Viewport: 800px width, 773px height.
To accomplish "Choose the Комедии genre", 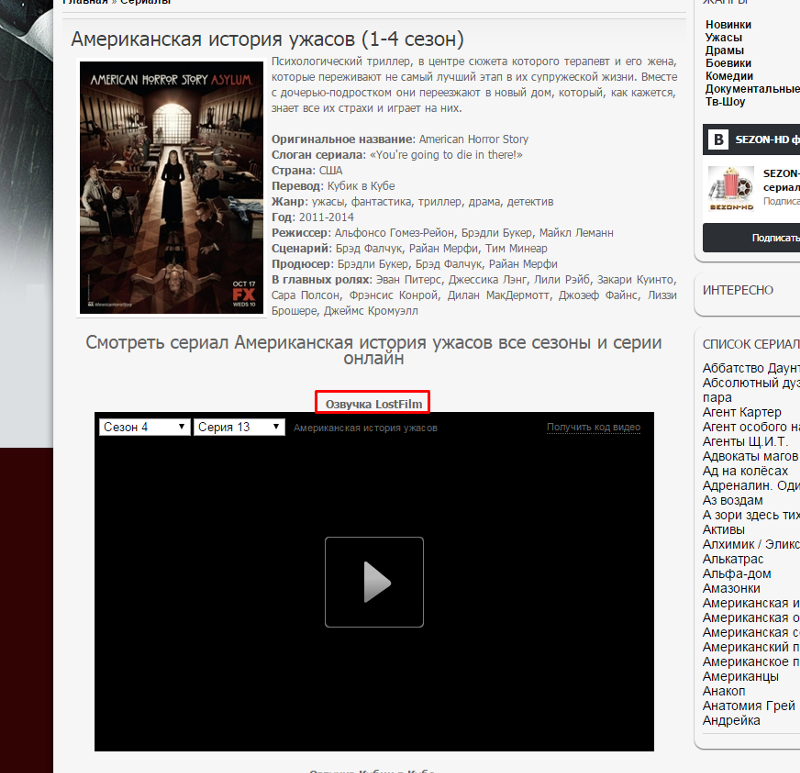I will [x=729, y=76].
